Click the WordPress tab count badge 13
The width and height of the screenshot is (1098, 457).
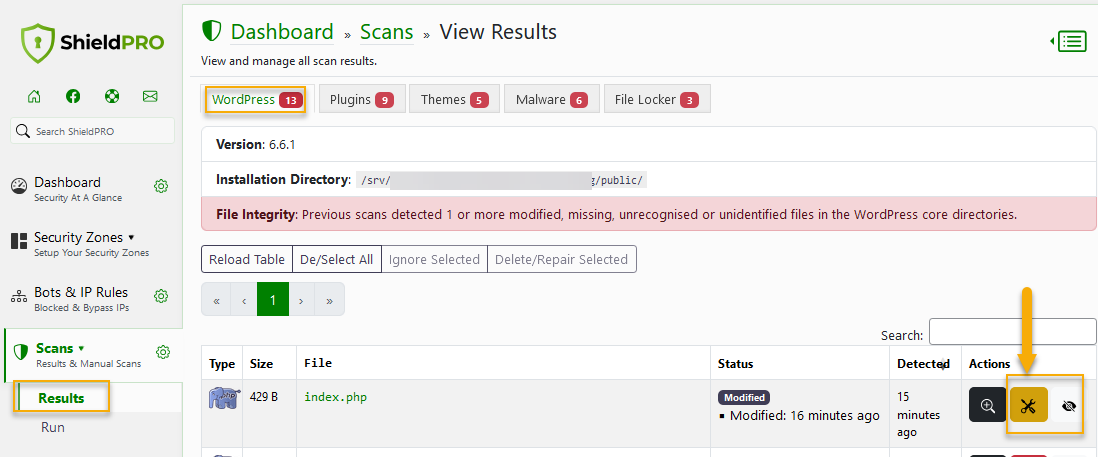290,101
